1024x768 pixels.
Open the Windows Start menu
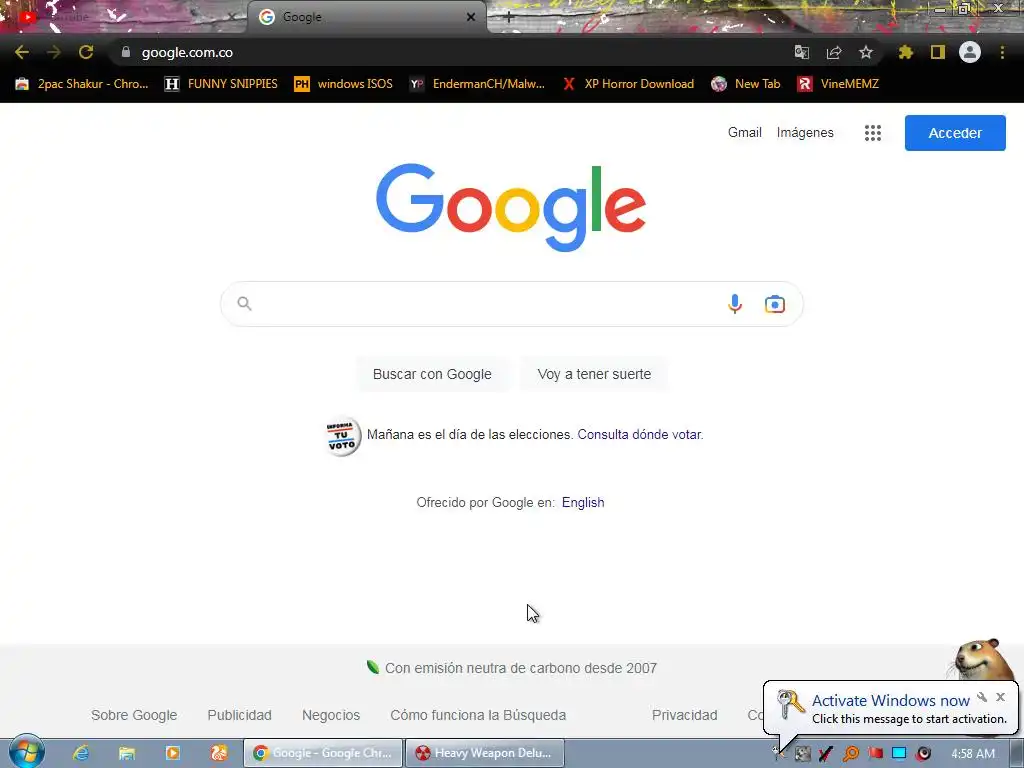point(26,752)
